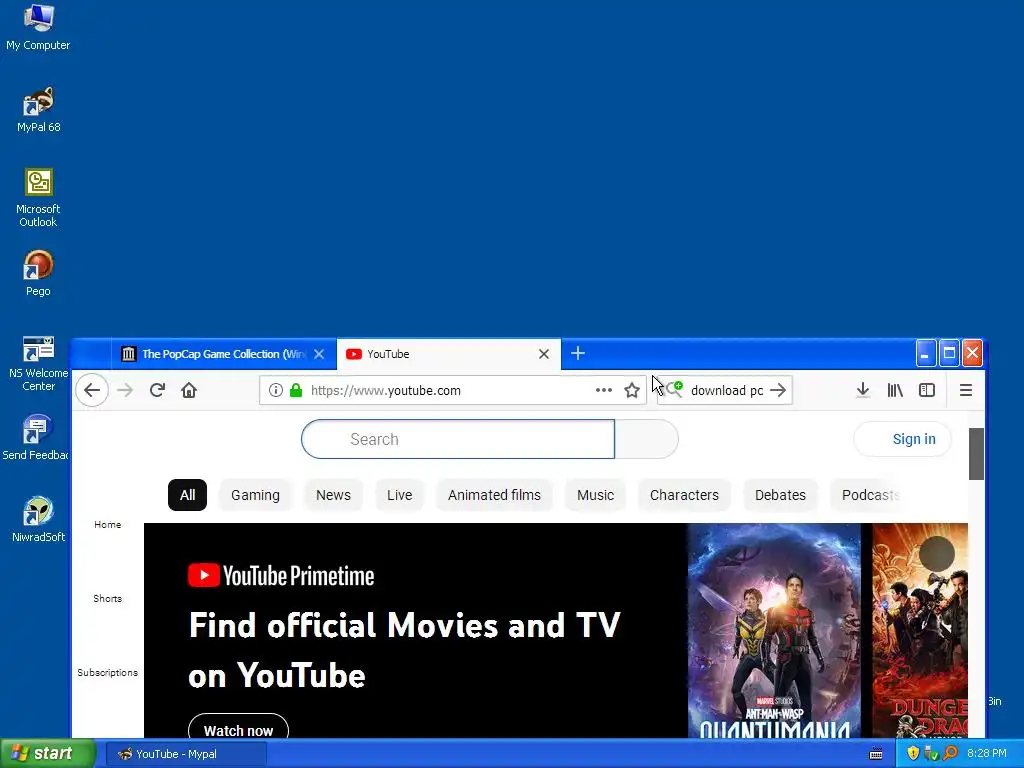Go to browser home page
This screenshot has width=1024, height=768.
pyautogui.click(x=189, y=391)
